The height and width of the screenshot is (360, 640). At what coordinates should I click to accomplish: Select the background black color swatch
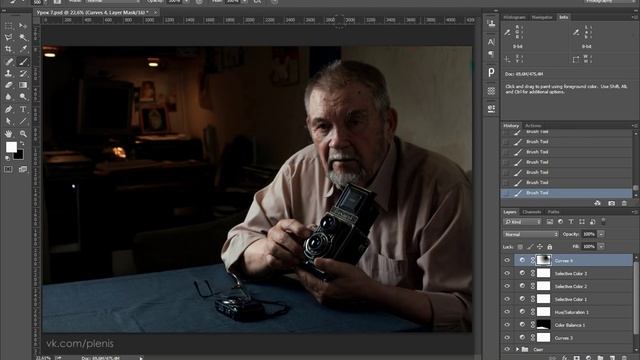[19, 155]
